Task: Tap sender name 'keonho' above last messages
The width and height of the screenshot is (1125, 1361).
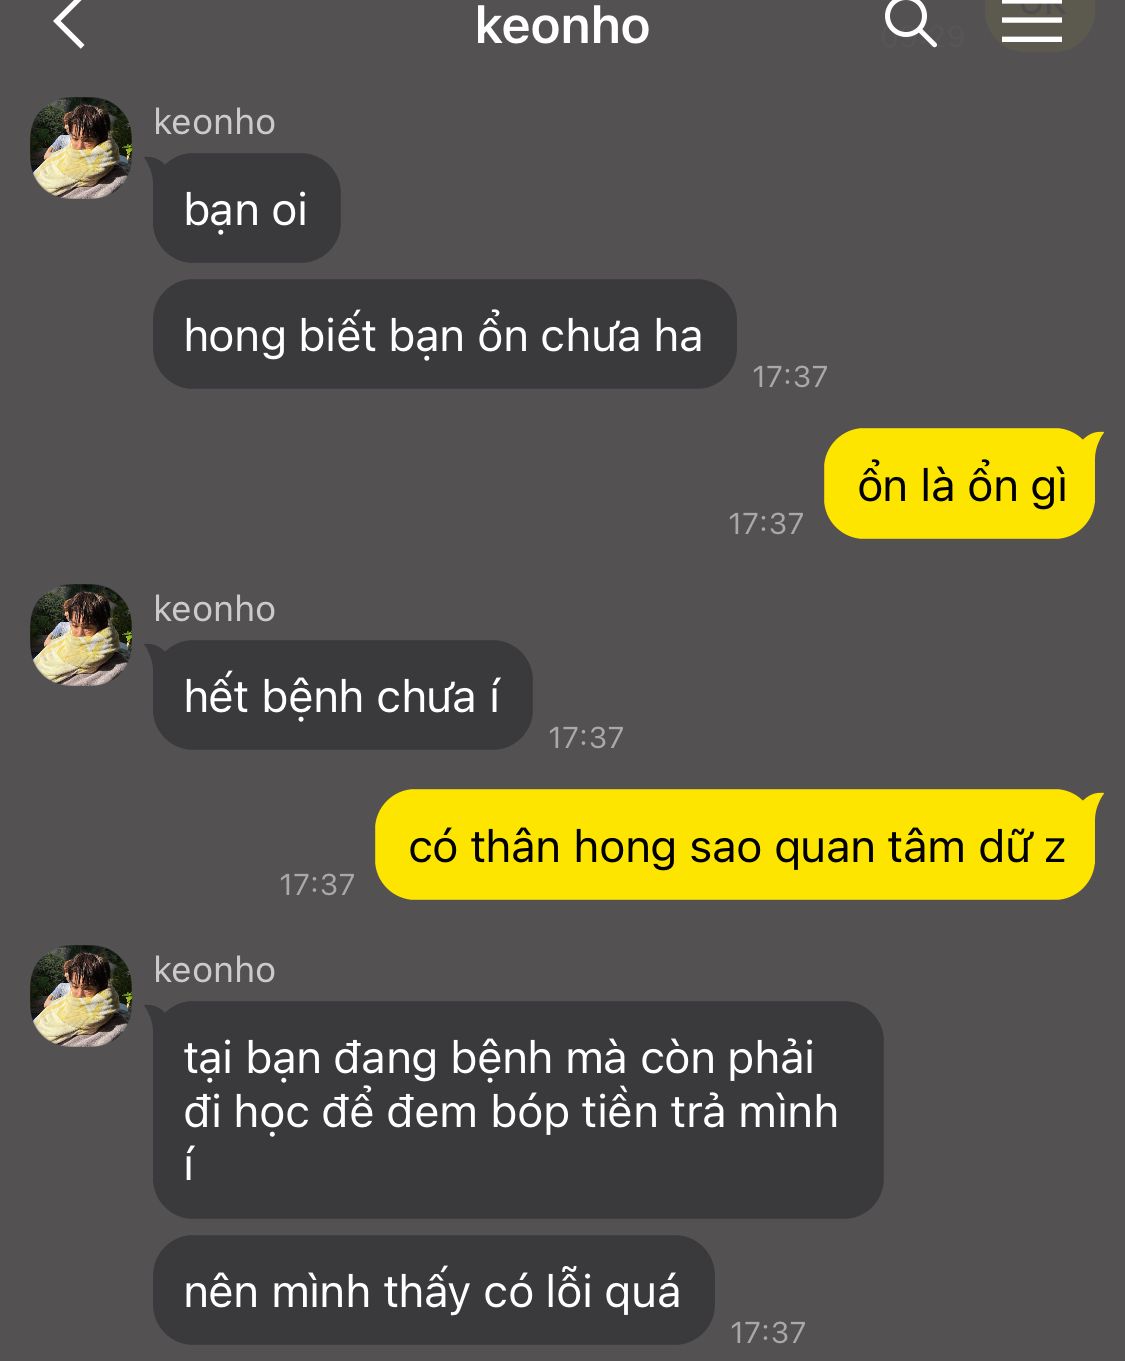Action: (x=214, y=970)
